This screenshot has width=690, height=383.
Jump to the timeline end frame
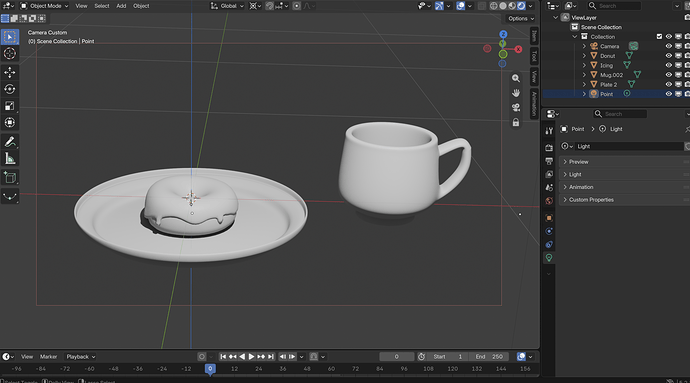271,357
